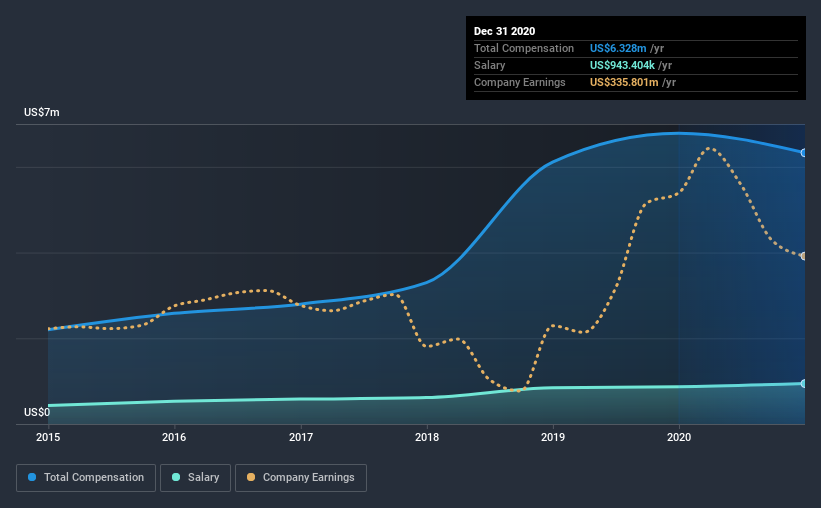Click the blue Total Compensation legend dot
The height and width of the screenshot is (508, 821).
coord(32,477)
